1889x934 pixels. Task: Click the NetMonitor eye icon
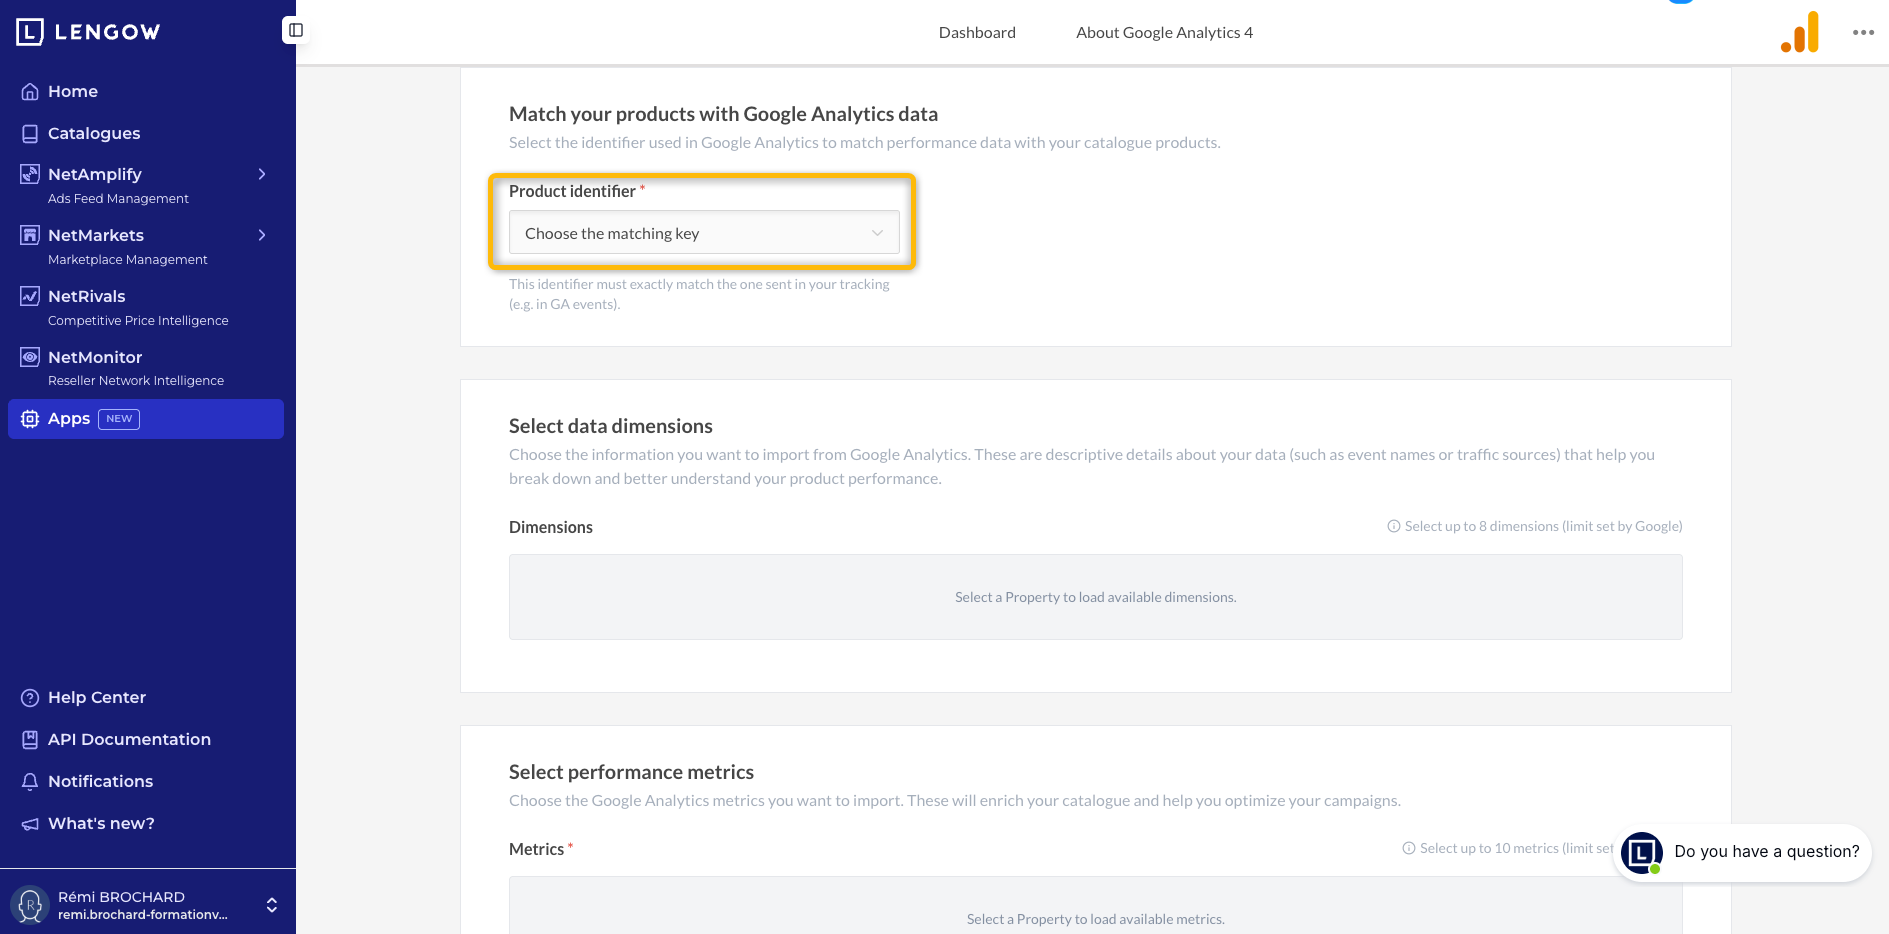click(30, 357)
